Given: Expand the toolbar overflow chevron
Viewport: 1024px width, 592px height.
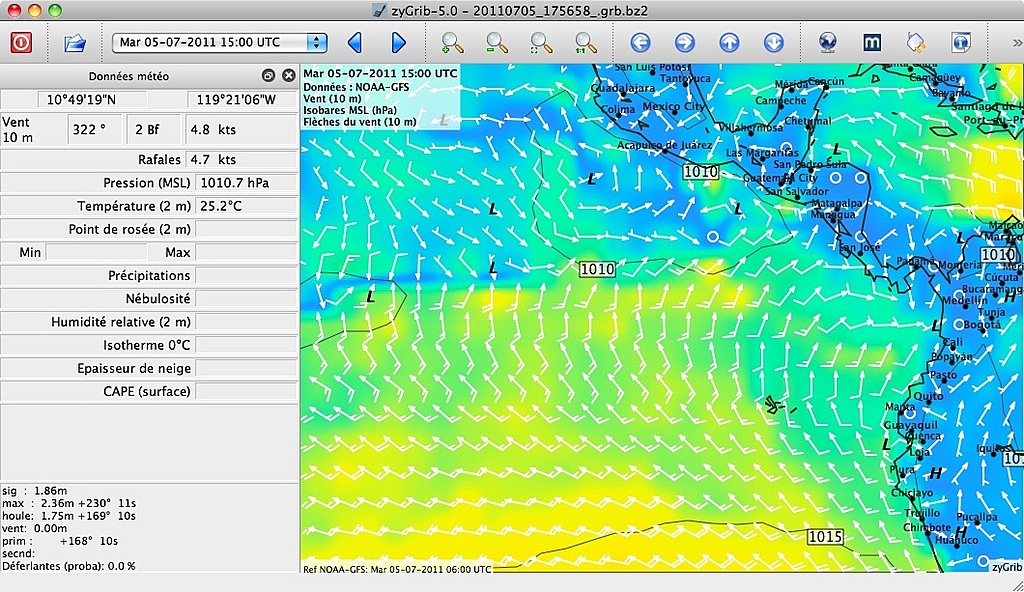Looking at the screenshot, I should coord(1016,43).
